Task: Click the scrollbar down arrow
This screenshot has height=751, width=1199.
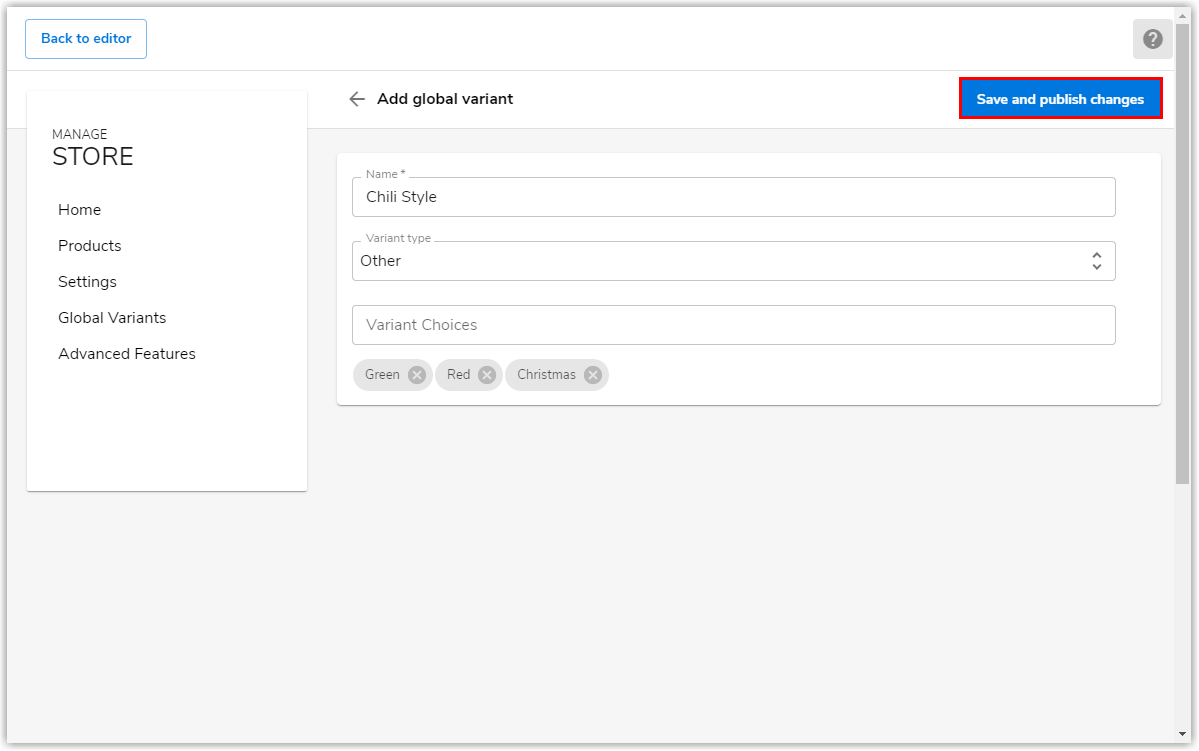Action: pos(1182,734)
